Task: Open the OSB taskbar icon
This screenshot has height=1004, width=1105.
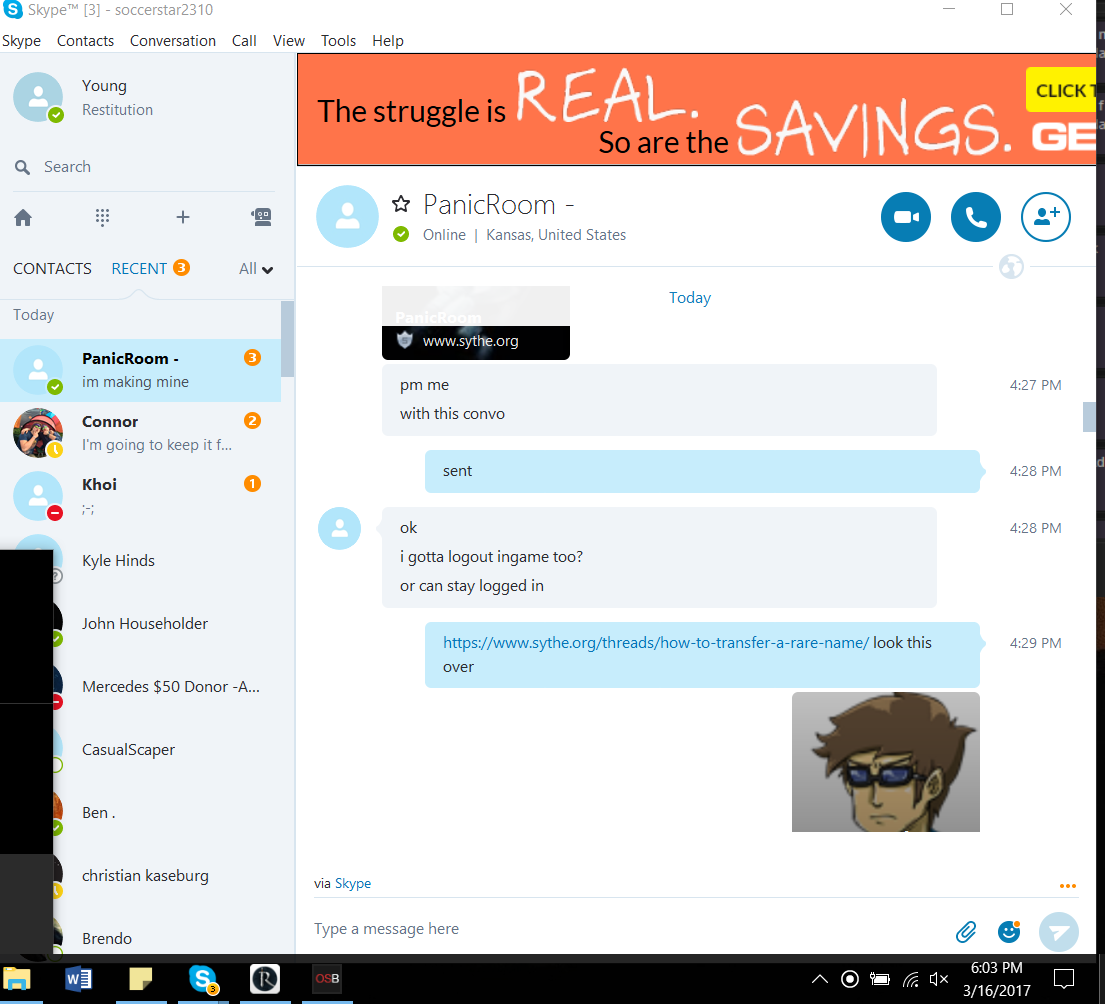Action: tap(327, 979)
